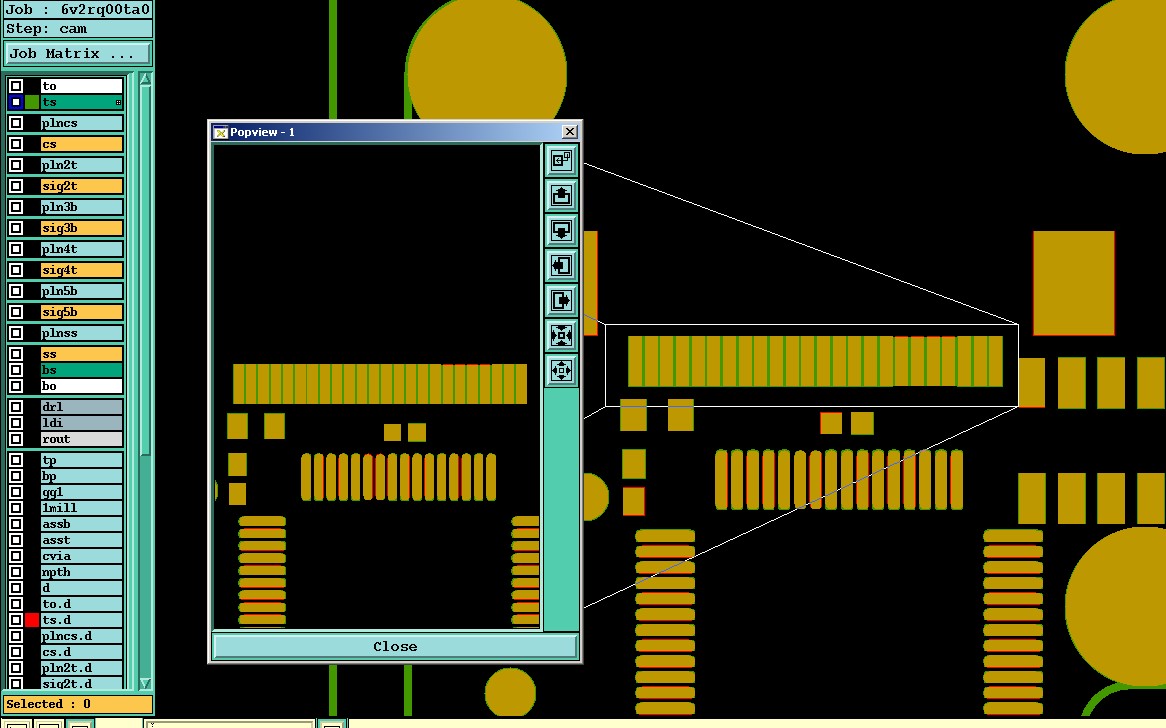Select the cs.d layer name
Image resolution: width=1166 pixels, height=728 pixels.
(81, 651)
